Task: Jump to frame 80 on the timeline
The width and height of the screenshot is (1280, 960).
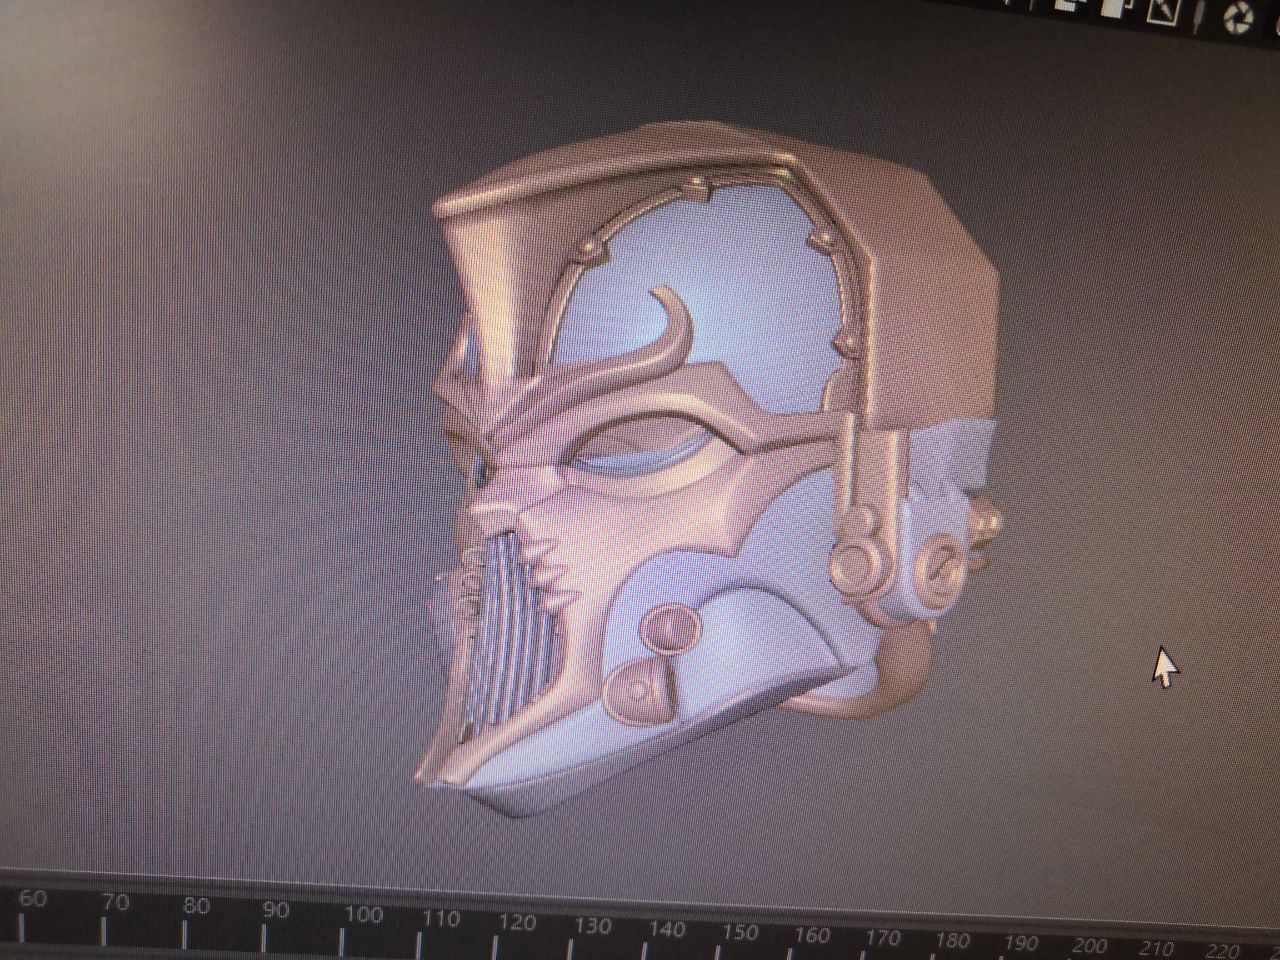Action: point(195,907)
